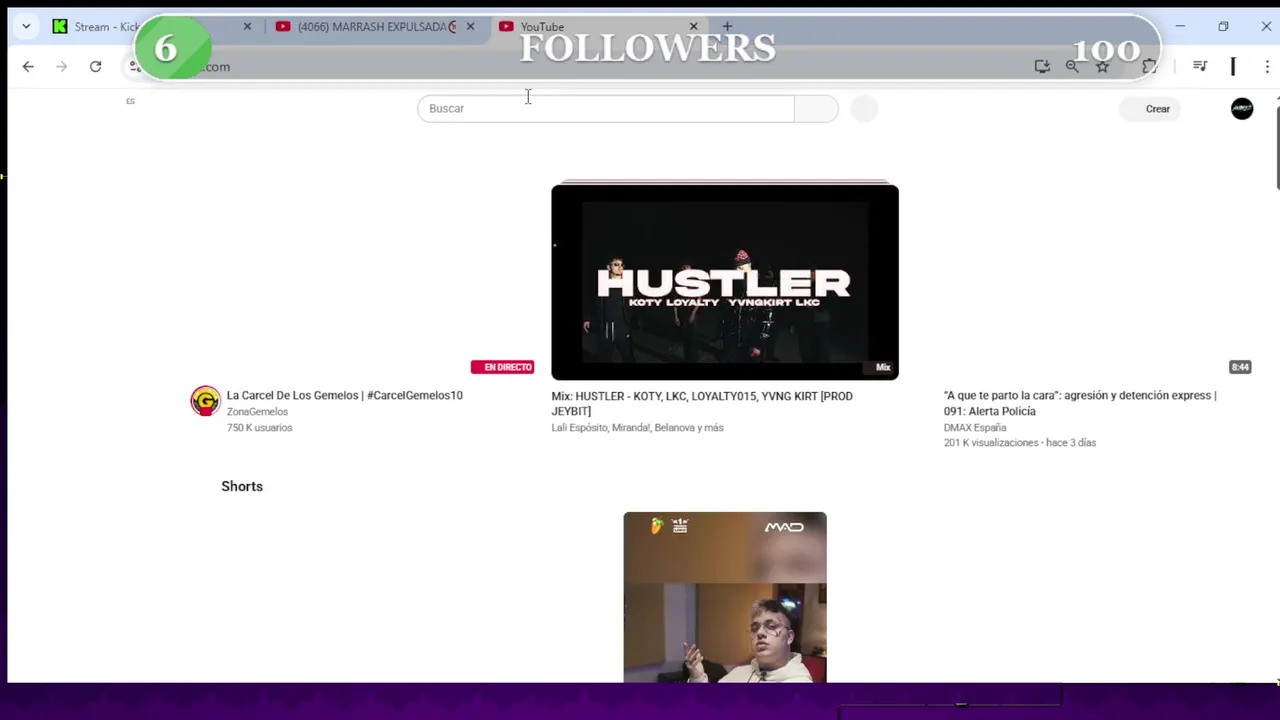
Task: Open the DMAX España channel name
Action: pyautogui.click(x=975, y=427)
